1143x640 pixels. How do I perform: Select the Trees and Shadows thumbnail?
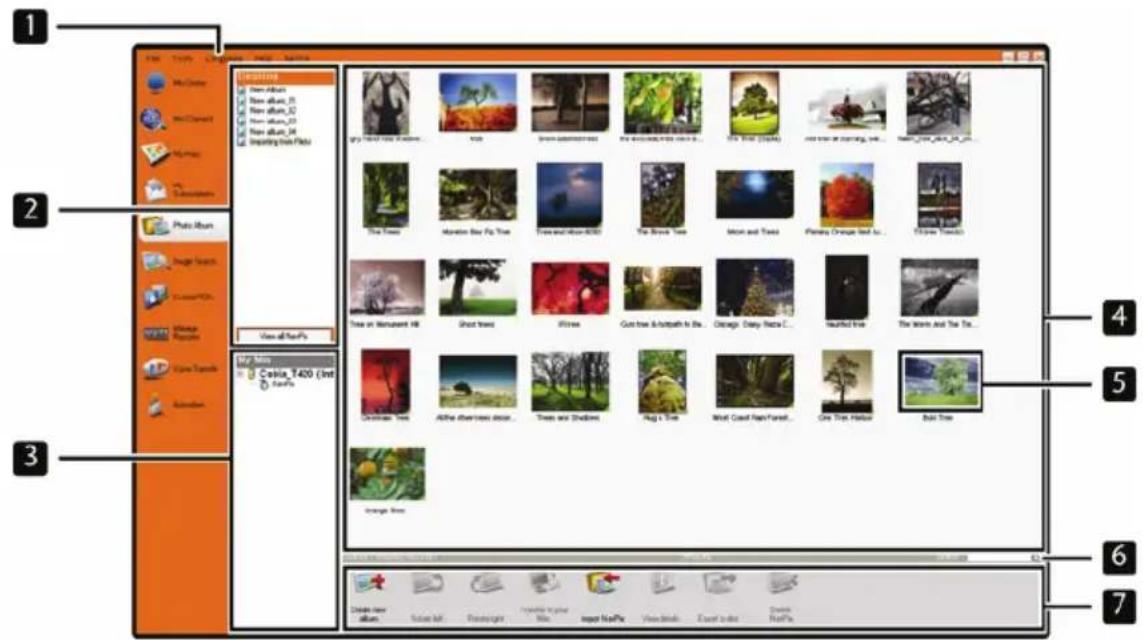click(x=569, y=381)
